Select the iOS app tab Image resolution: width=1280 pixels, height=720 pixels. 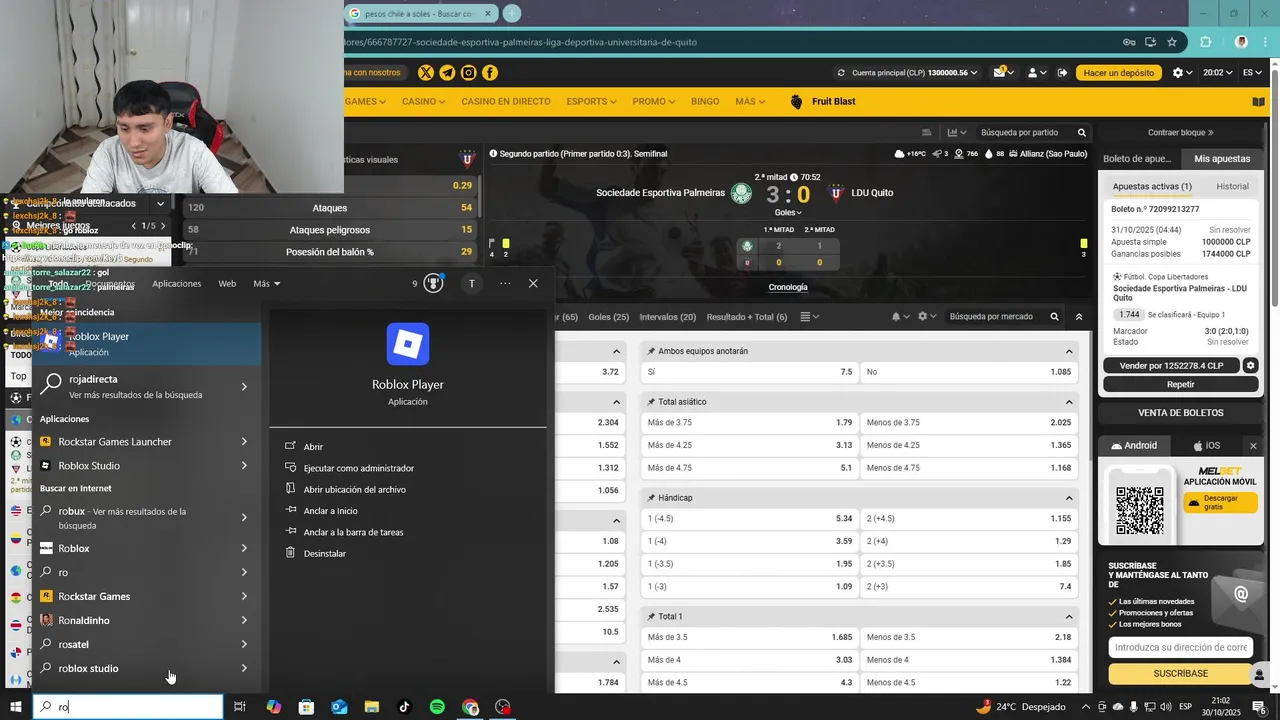click(1206, 446)
